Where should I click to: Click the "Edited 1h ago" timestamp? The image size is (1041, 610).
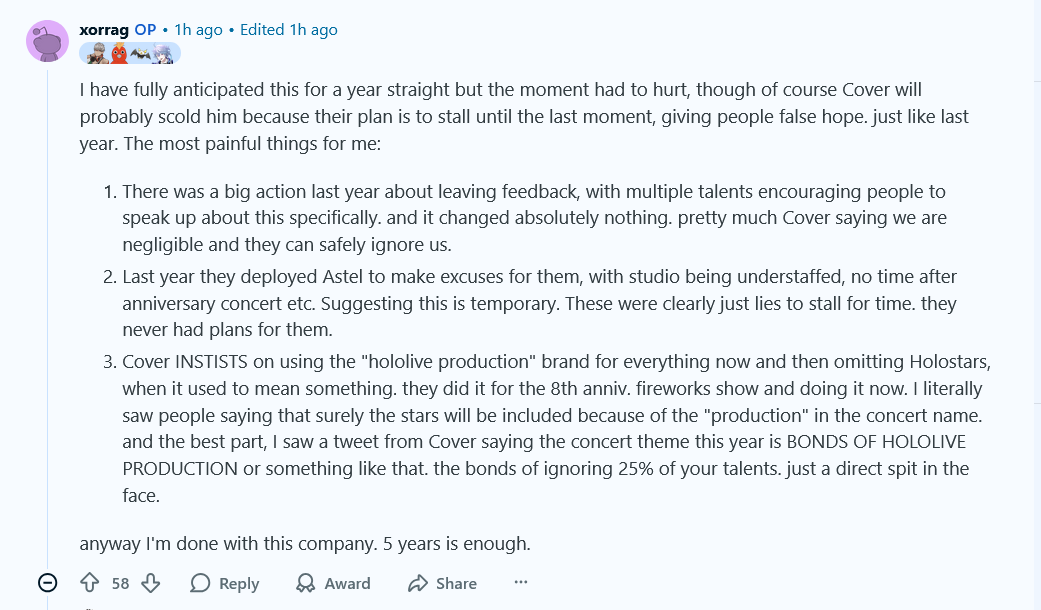click(289, 30)
